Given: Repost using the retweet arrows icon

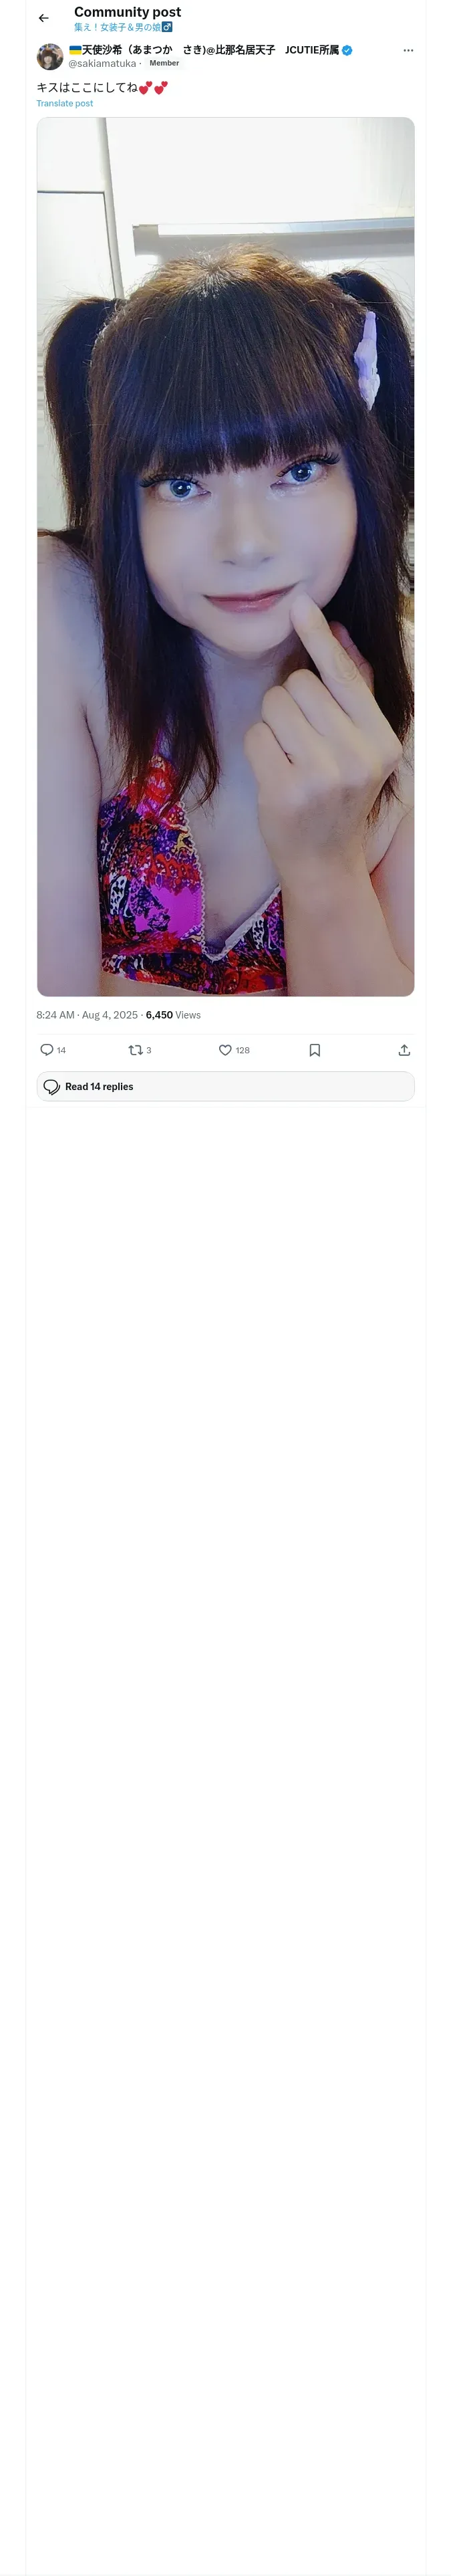Looking at the screenshot, I should 136,1049.
